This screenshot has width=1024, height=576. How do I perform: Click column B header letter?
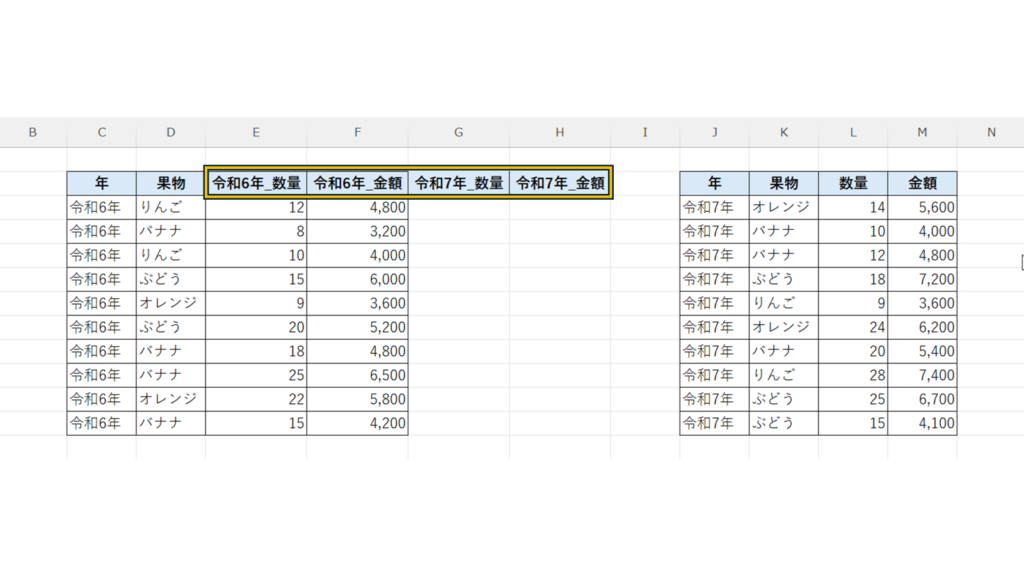33,132
